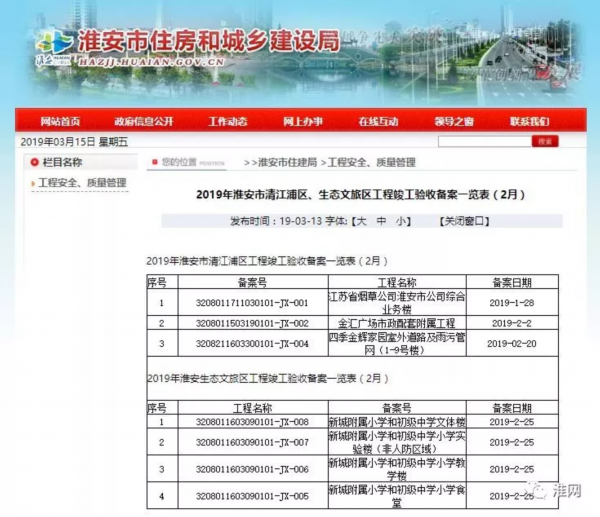Open the 网站首页 menu item

(60, 121)
